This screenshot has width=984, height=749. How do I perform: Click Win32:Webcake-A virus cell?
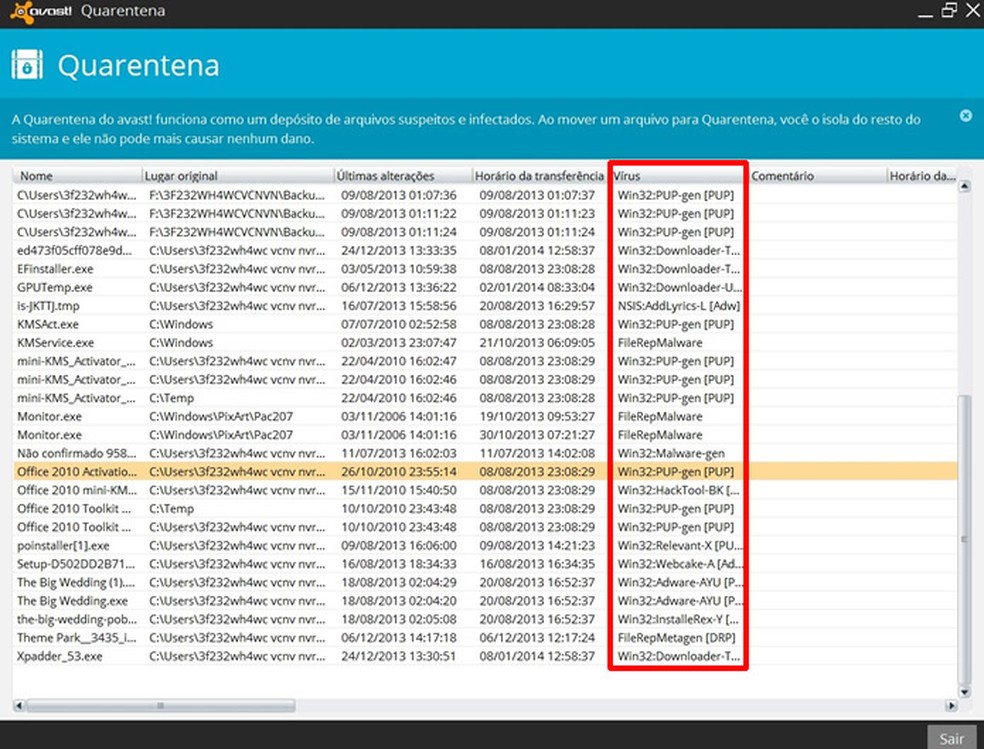pyautogui.click(x=680, y=564)
